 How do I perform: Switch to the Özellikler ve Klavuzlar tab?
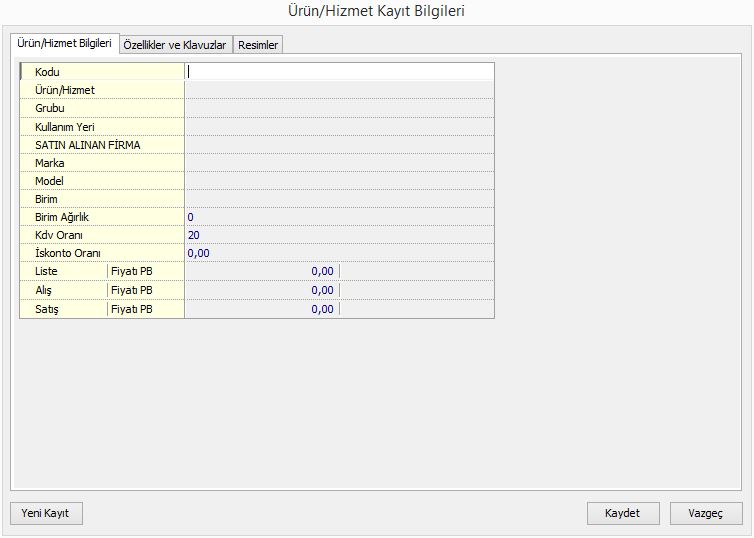(x=176, y=45)
